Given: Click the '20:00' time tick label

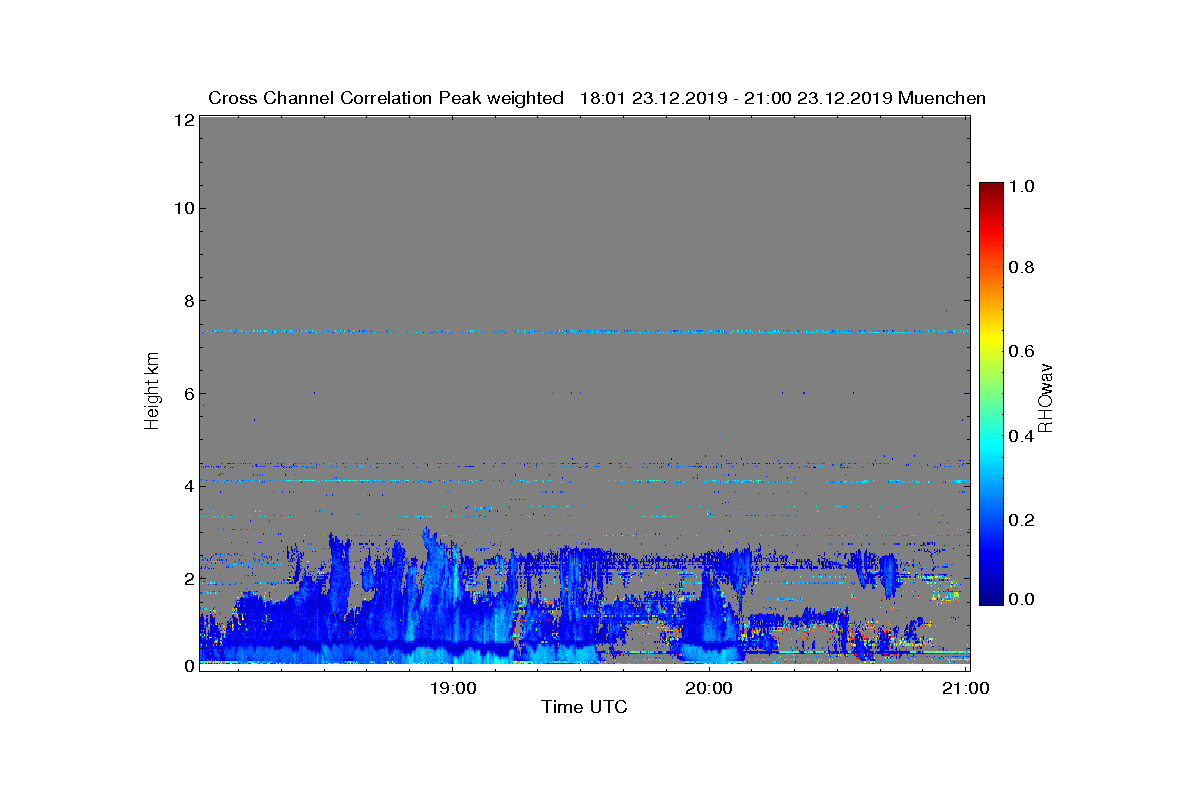Looking at the screenshot, I should pos(709,688).
